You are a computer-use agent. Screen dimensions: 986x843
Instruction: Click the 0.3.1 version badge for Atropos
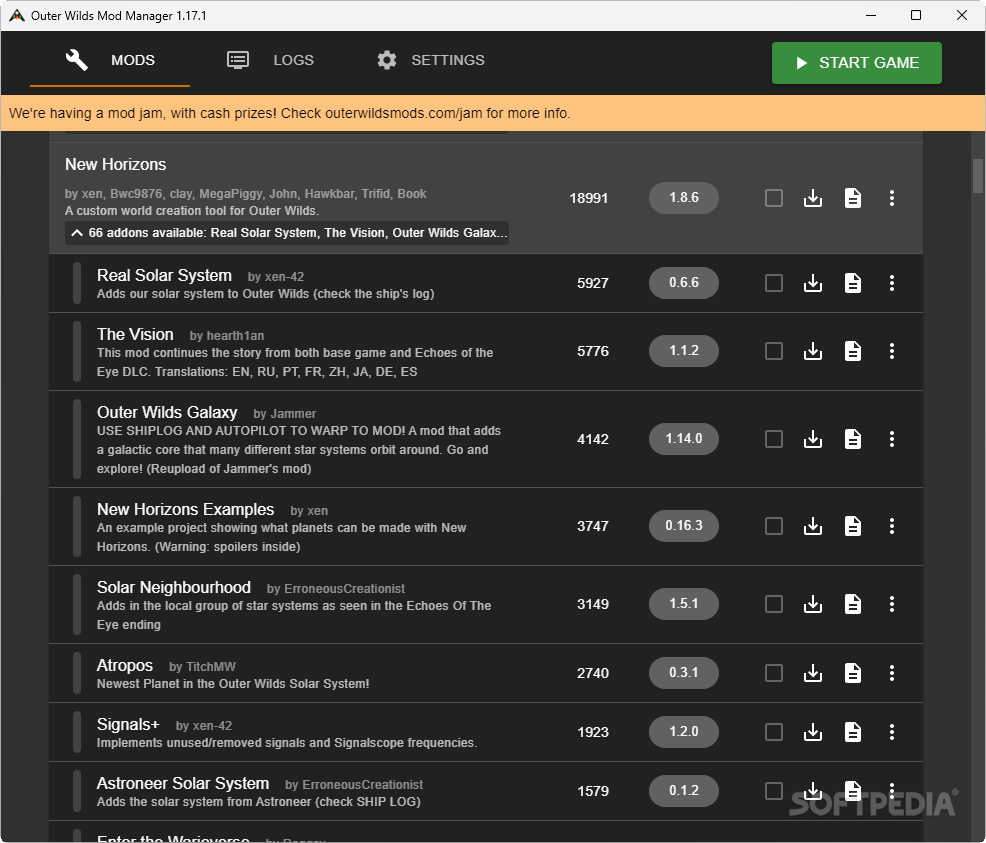pos(684,673)
